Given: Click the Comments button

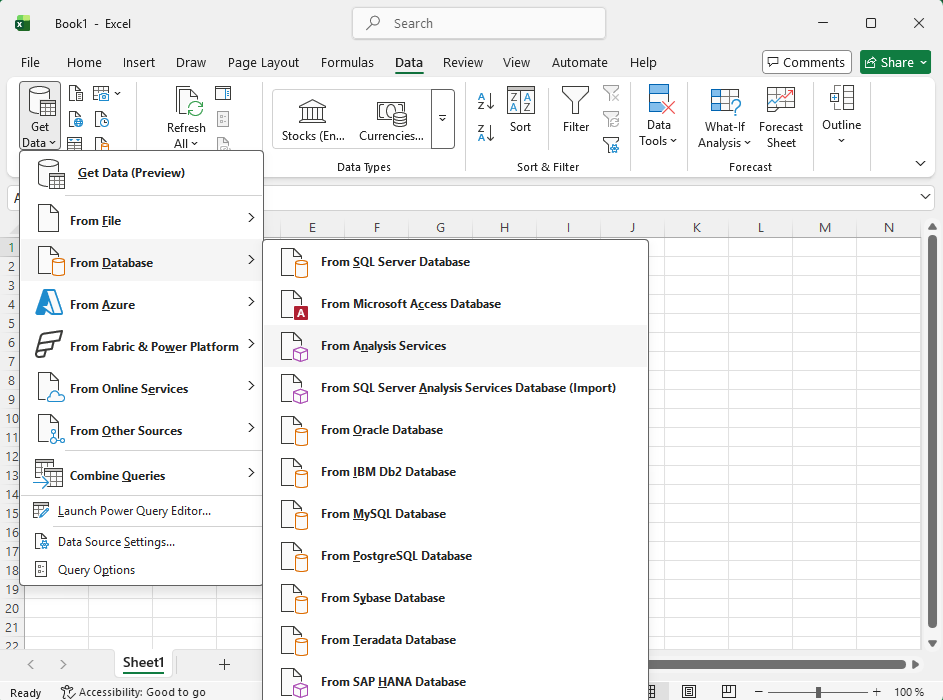Looking at the screenshot, I should [806, 62].
